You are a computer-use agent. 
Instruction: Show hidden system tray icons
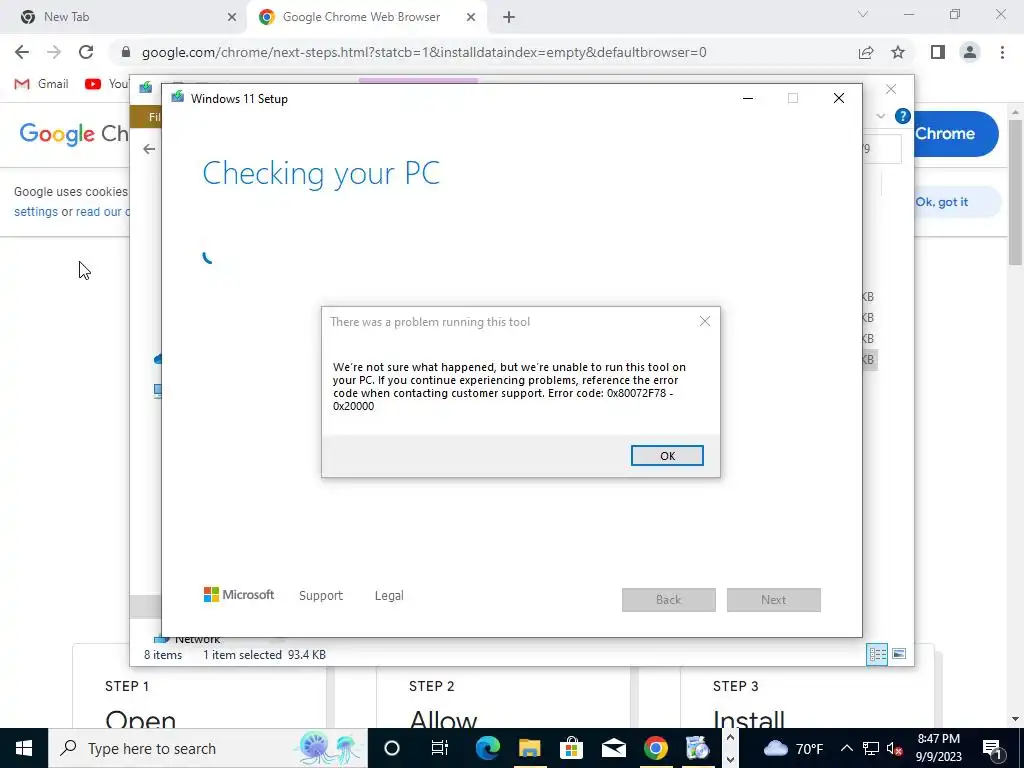[x=846, y=748]
